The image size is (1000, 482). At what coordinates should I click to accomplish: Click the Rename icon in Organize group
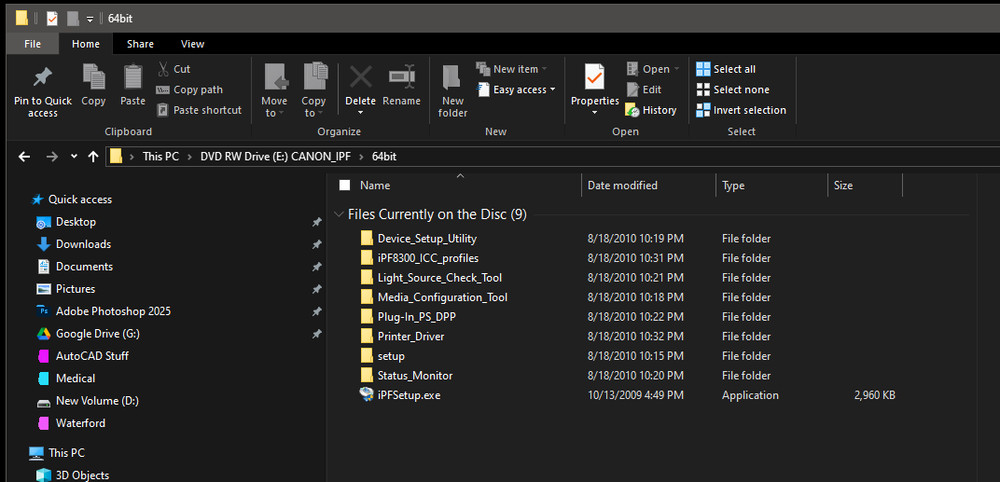401,78
